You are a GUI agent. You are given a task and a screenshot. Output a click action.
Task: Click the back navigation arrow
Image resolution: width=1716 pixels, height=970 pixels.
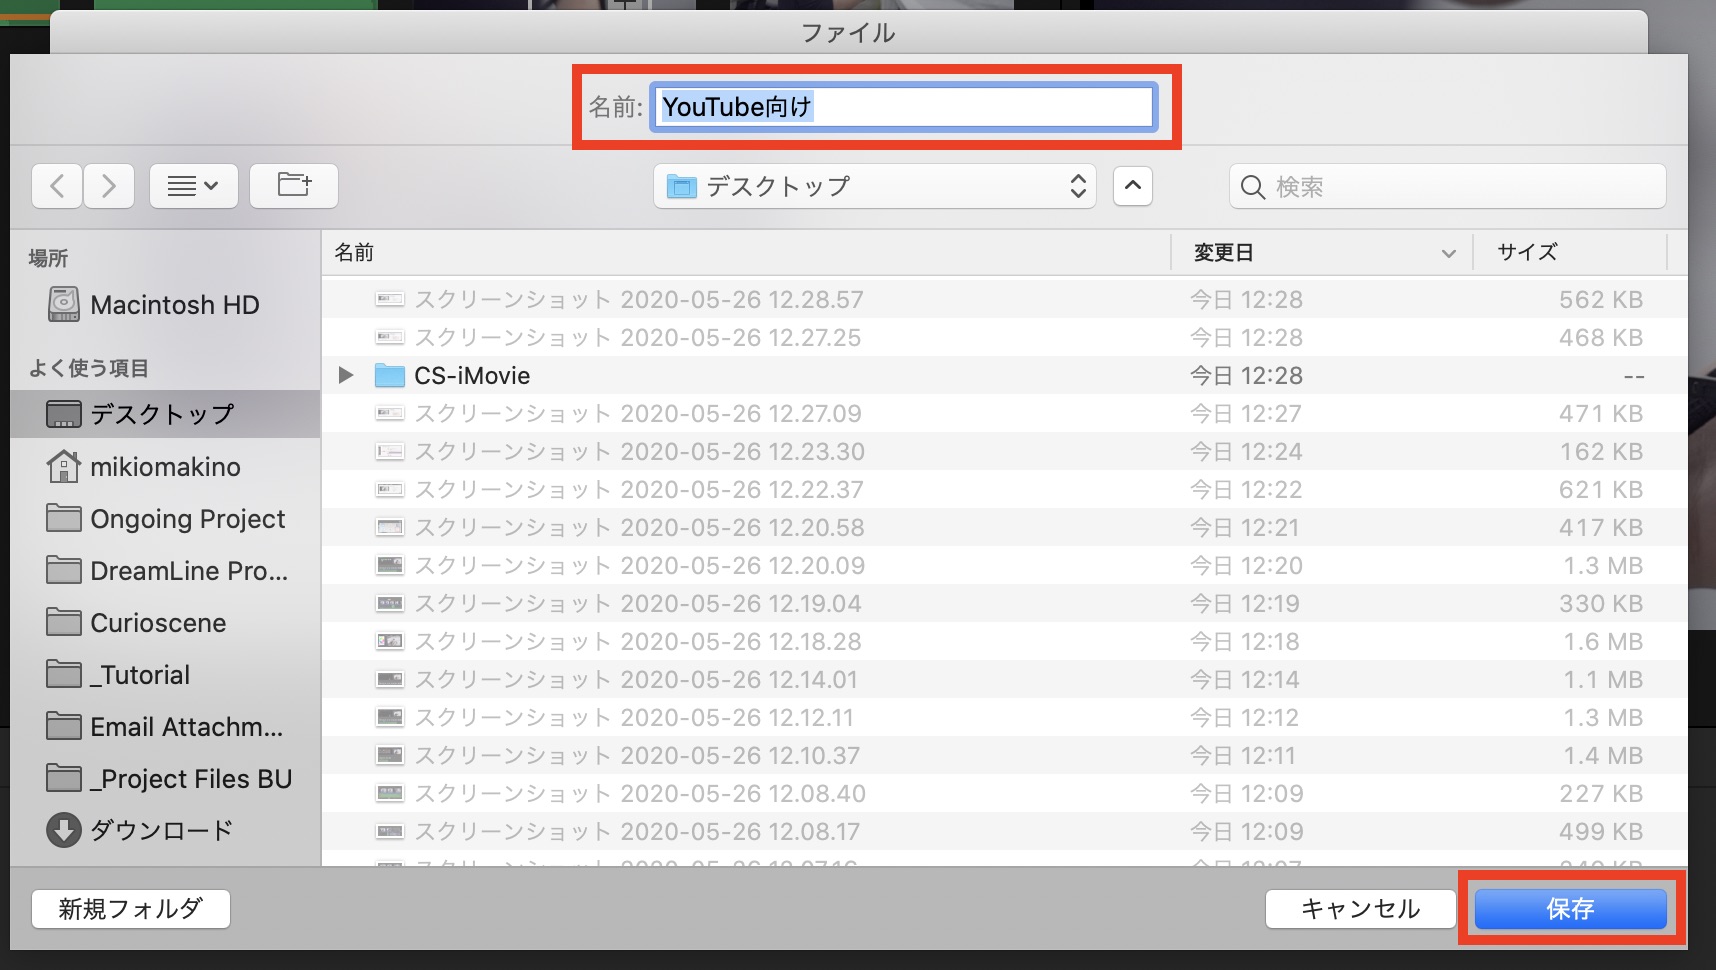(x=57, y=186)
